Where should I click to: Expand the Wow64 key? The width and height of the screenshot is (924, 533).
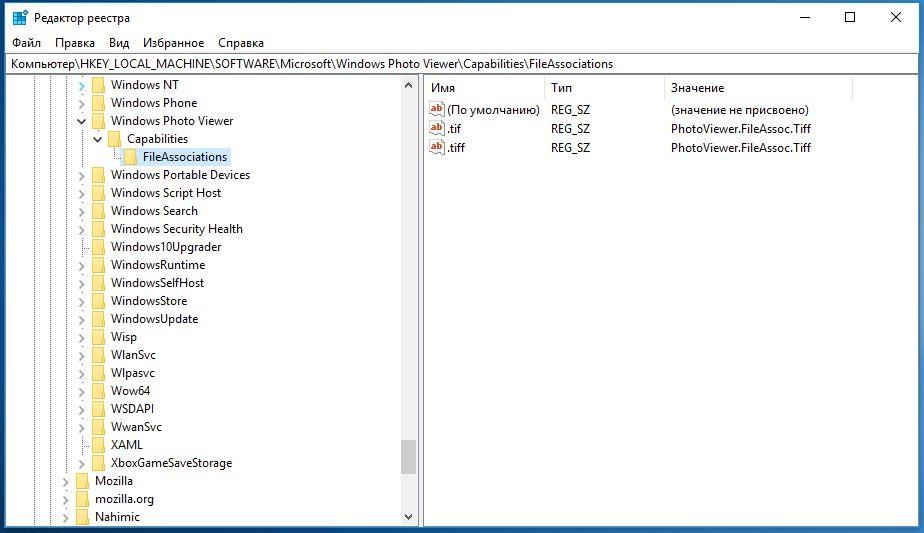[x=81, y=391]
